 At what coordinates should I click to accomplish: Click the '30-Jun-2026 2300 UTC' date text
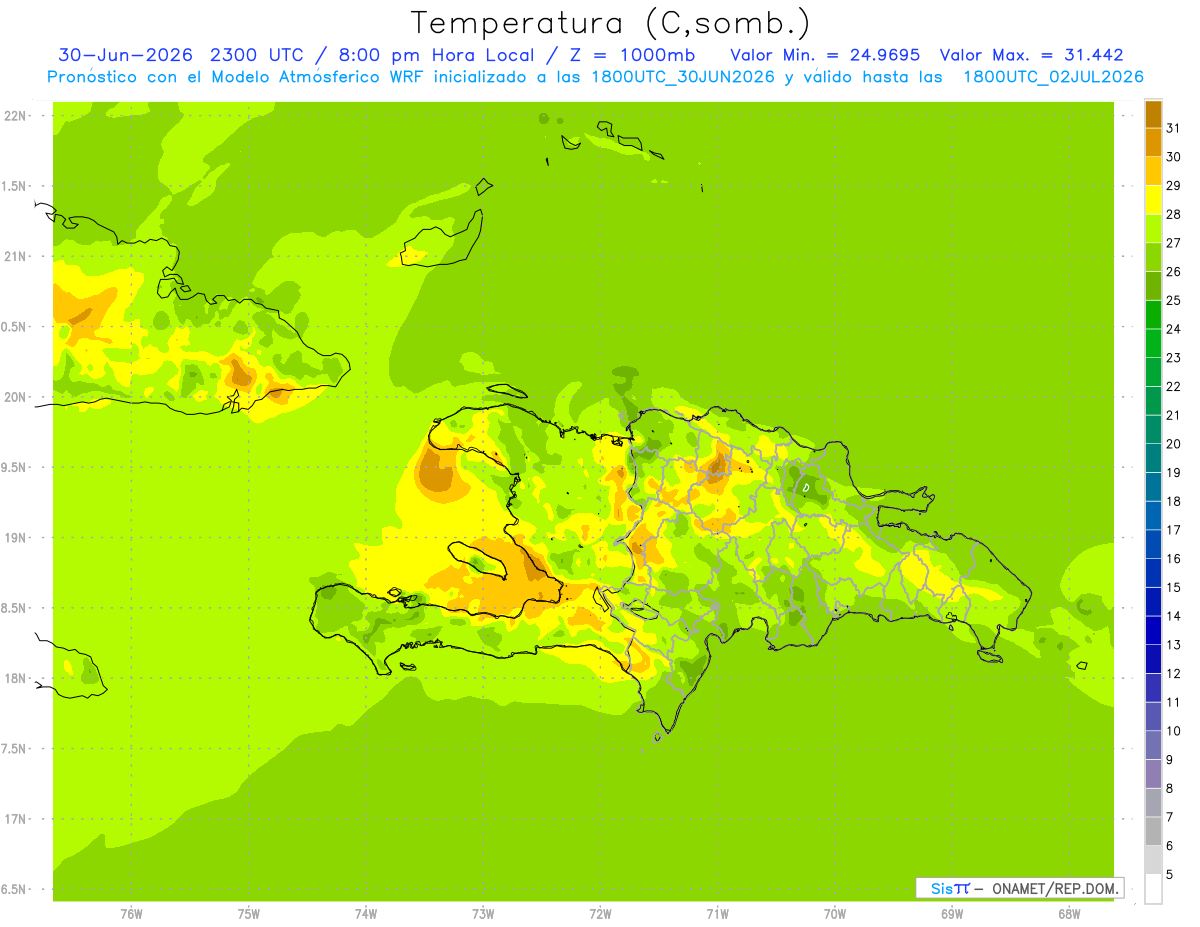point(176,55)
